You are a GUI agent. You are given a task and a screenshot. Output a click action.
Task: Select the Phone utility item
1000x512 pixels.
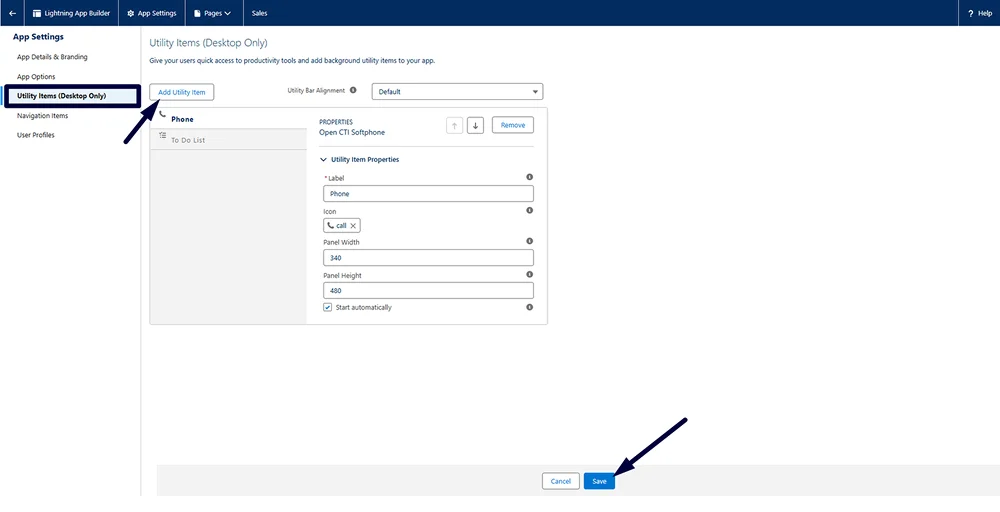(228, 119)
